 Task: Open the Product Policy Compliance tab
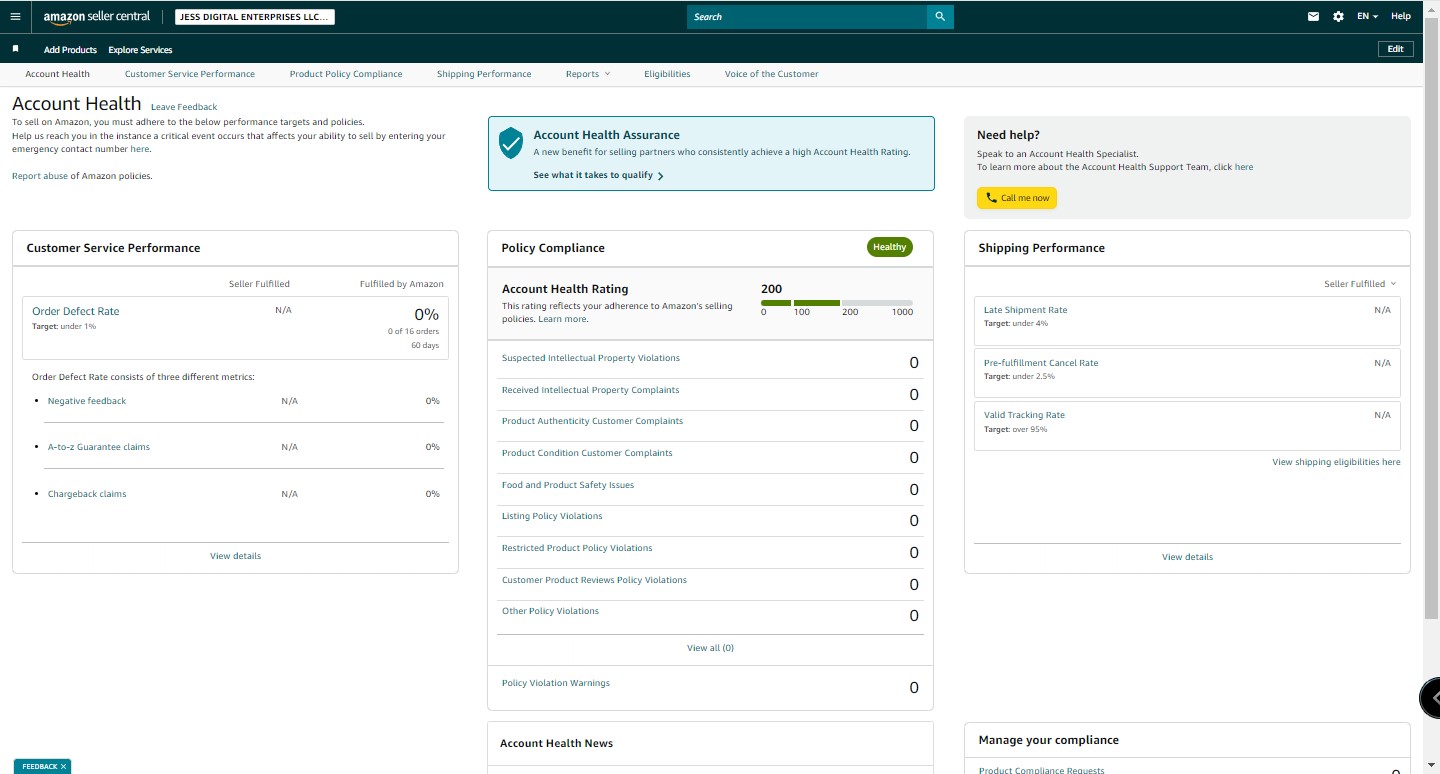pos(346,74)
